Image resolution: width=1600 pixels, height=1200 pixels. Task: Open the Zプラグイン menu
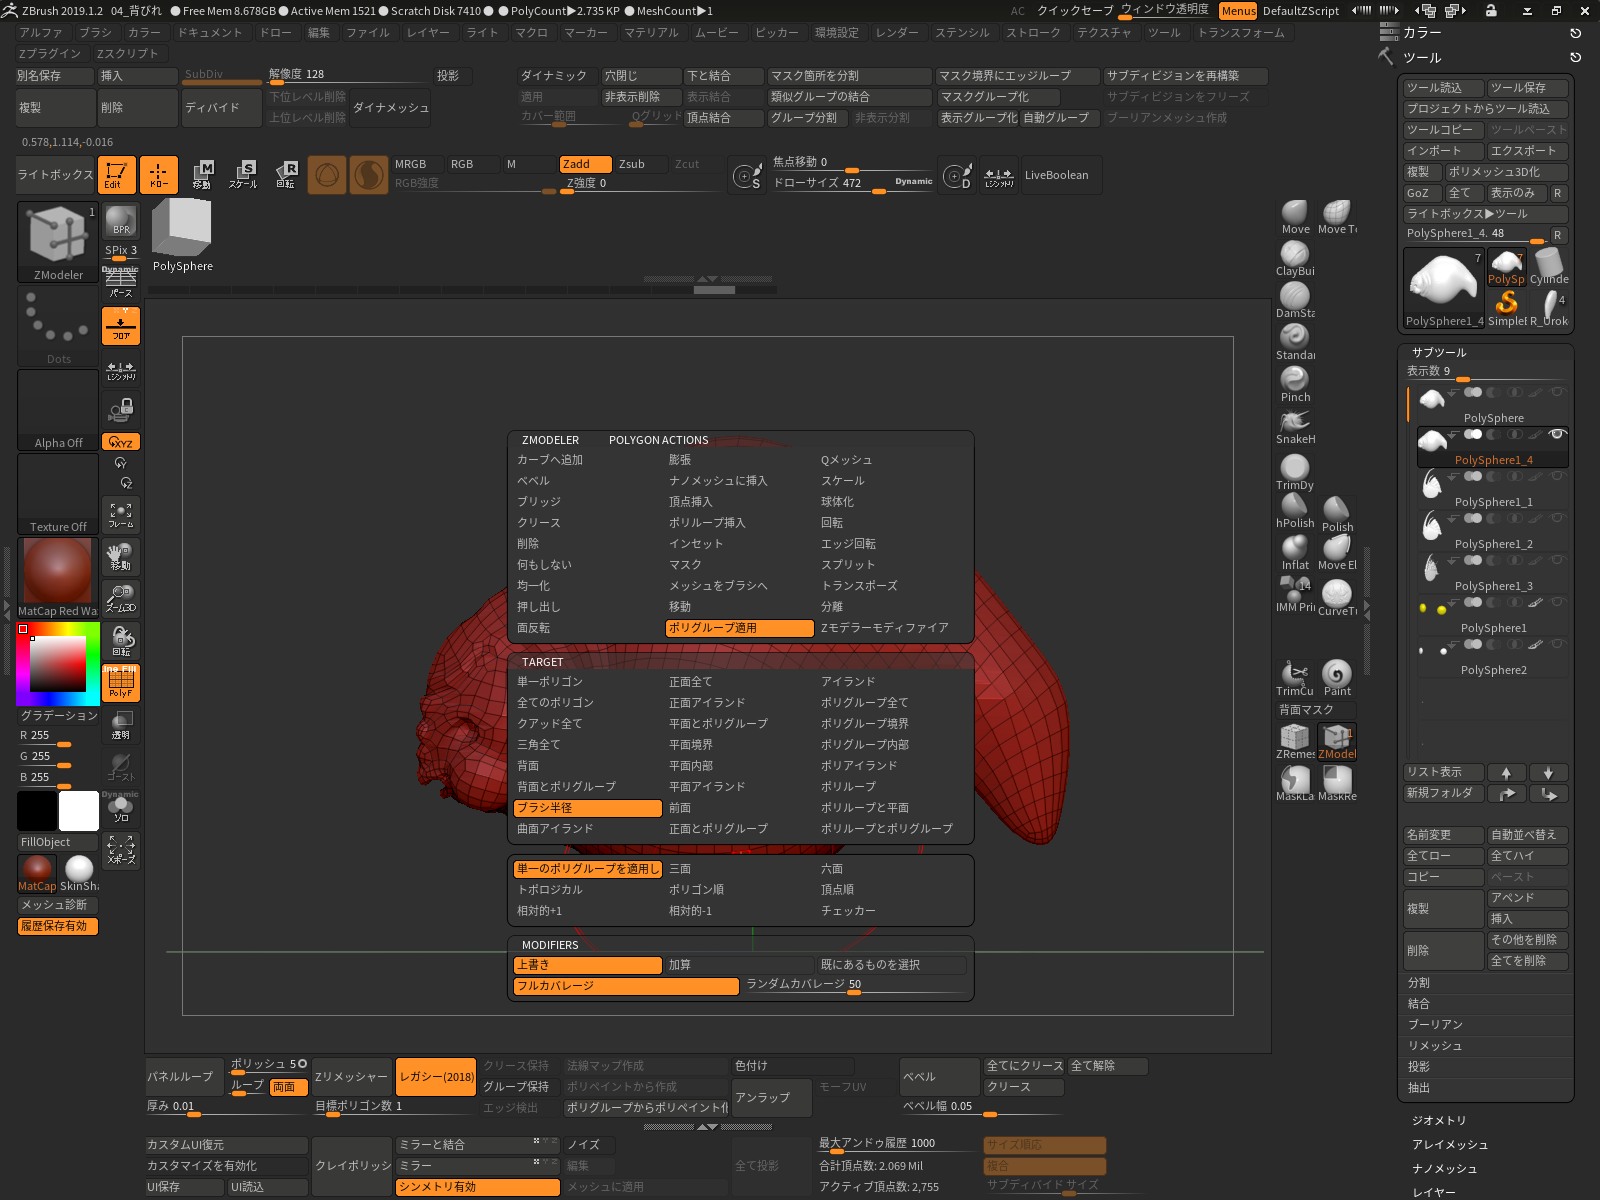49,54
